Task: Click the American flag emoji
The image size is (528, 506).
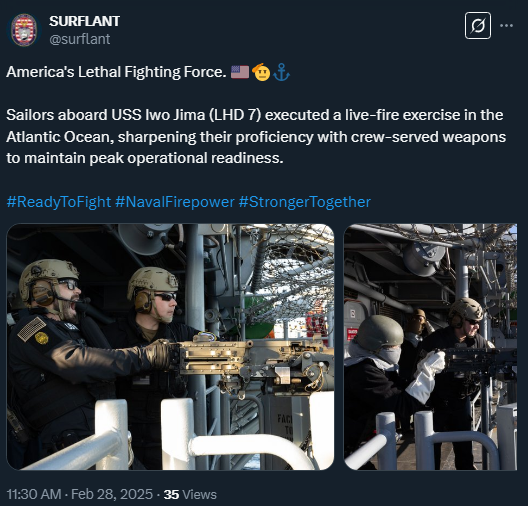Action: pyautogui.click(x=240, y=72)
